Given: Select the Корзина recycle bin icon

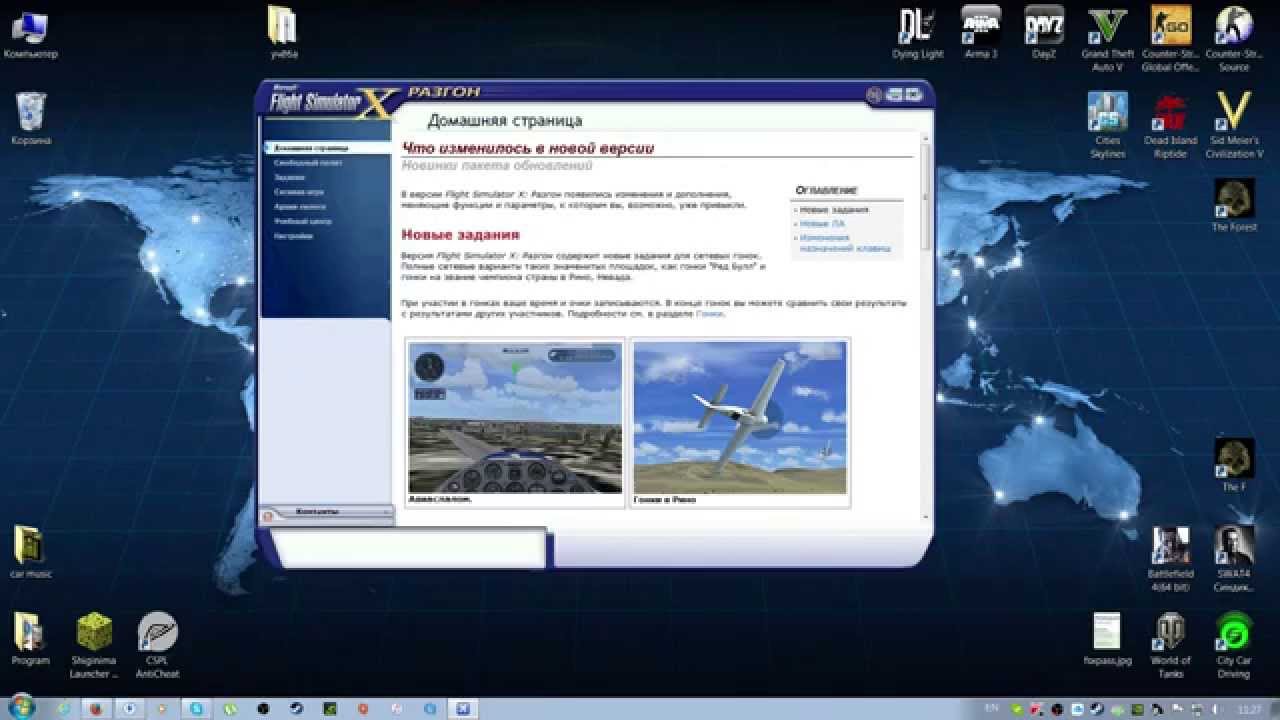Looking at the screenshot, I should [x=31, y=119].
